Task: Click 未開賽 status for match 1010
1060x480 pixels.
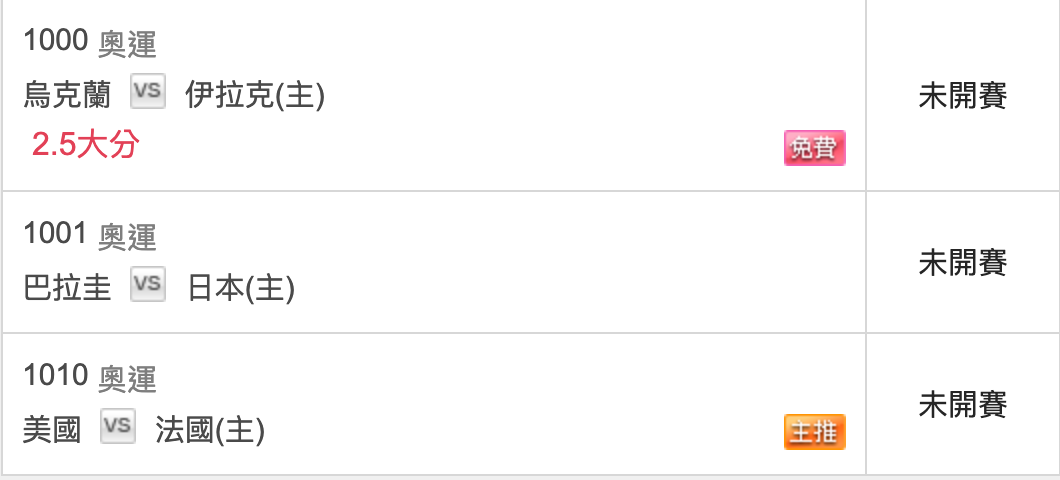Action: click(963, 404)
